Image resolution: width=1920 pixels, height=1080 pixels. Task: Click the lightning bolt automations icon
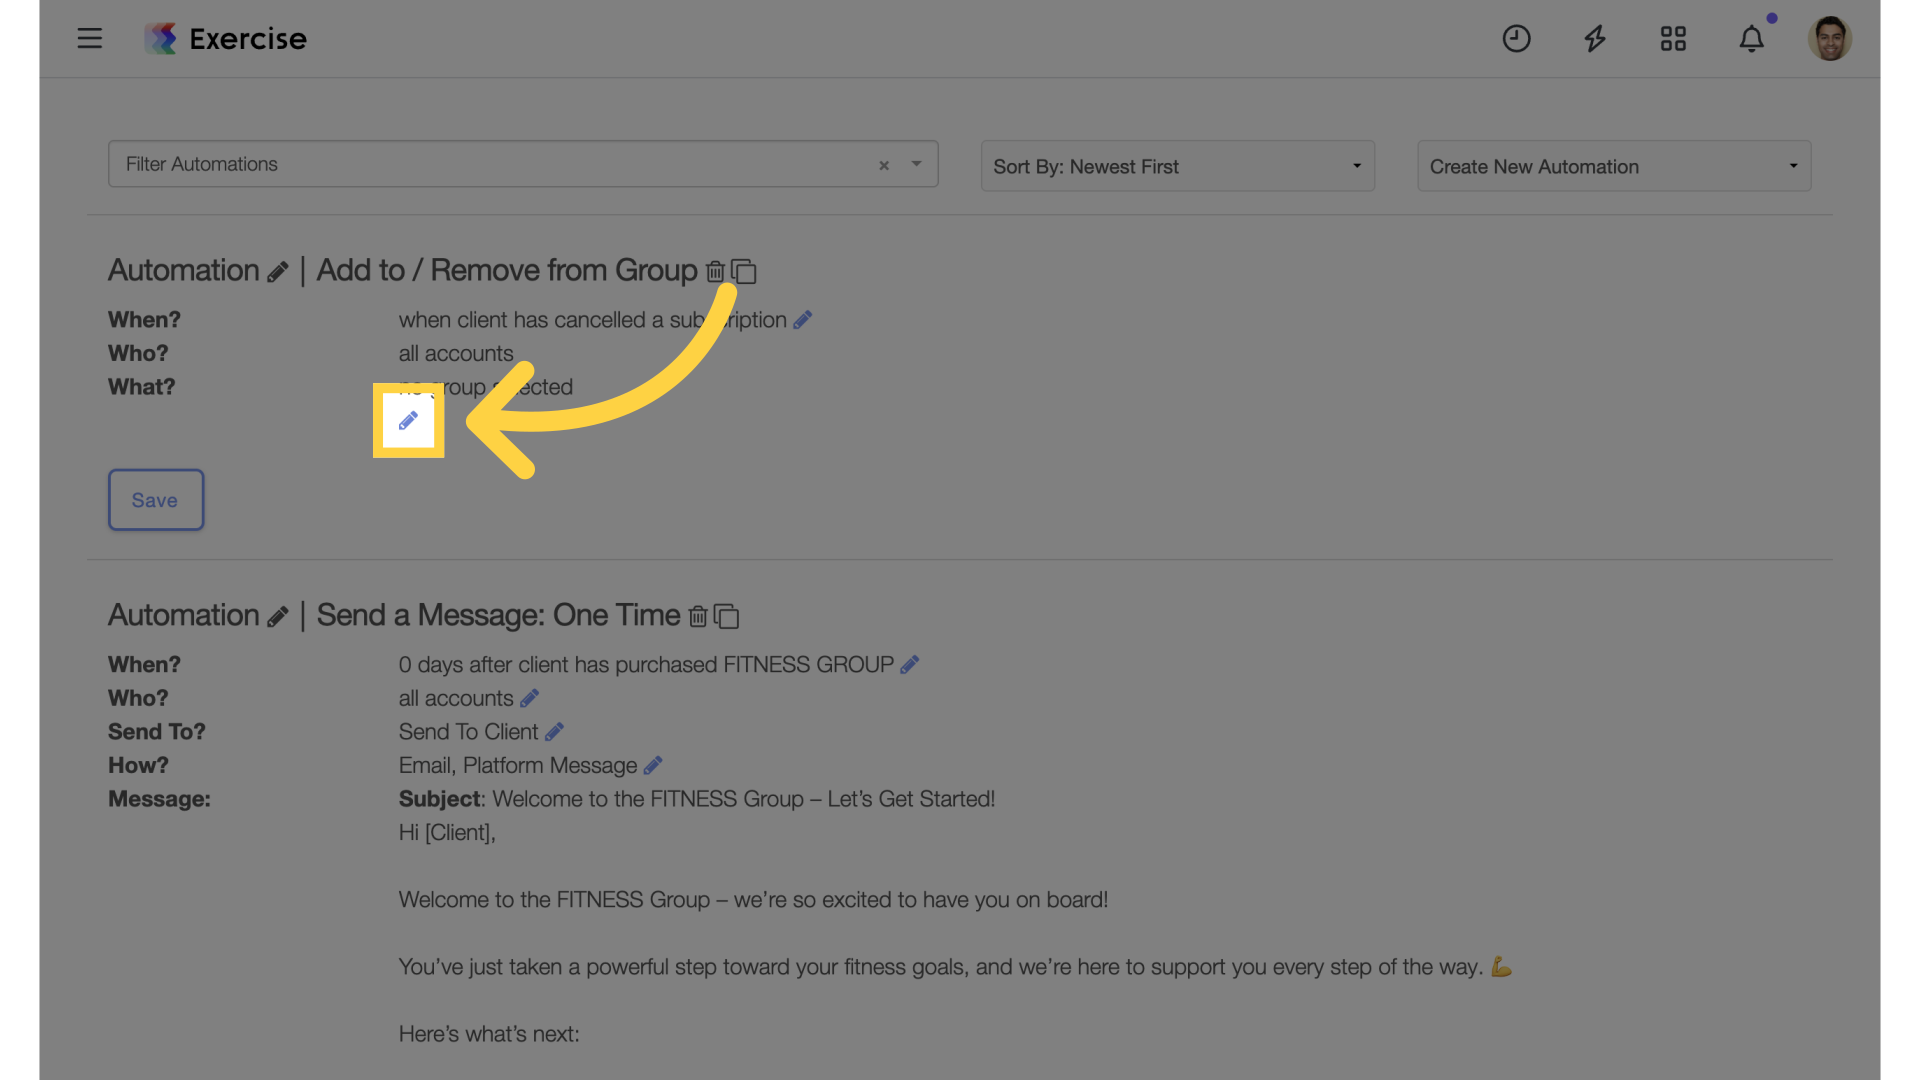pos(1595,38)
